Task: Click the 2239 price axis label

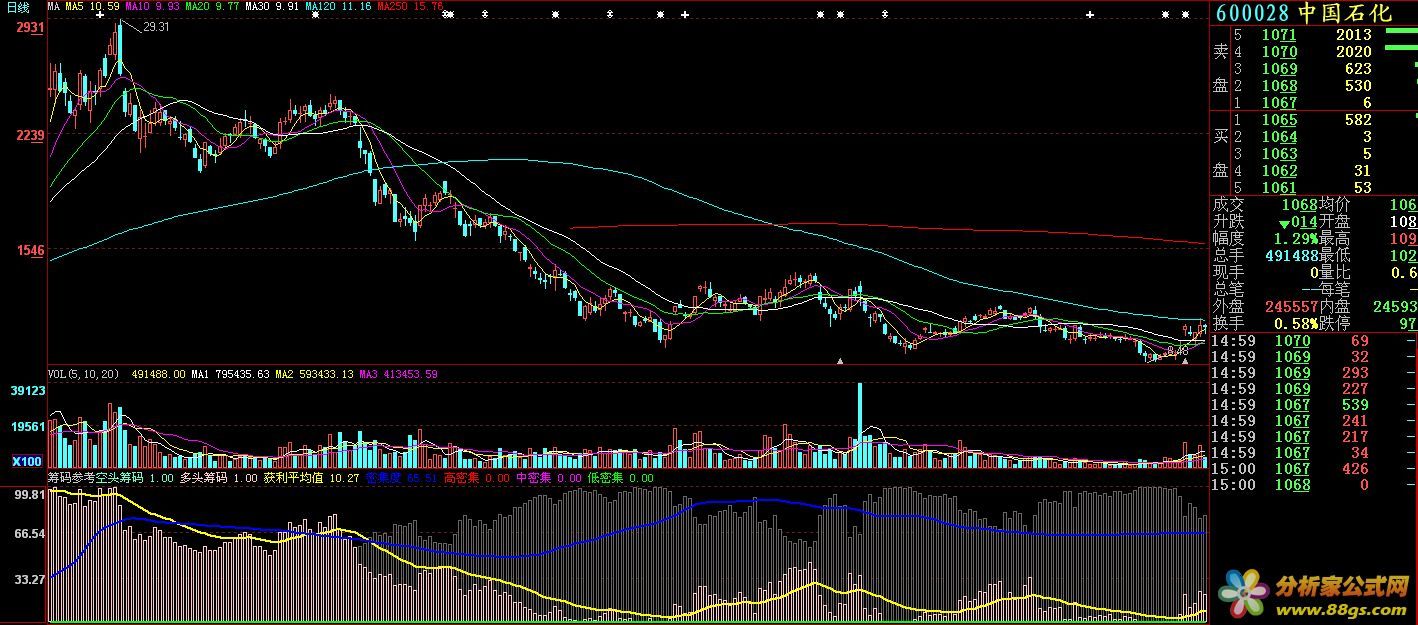Action: click(30, 136)
